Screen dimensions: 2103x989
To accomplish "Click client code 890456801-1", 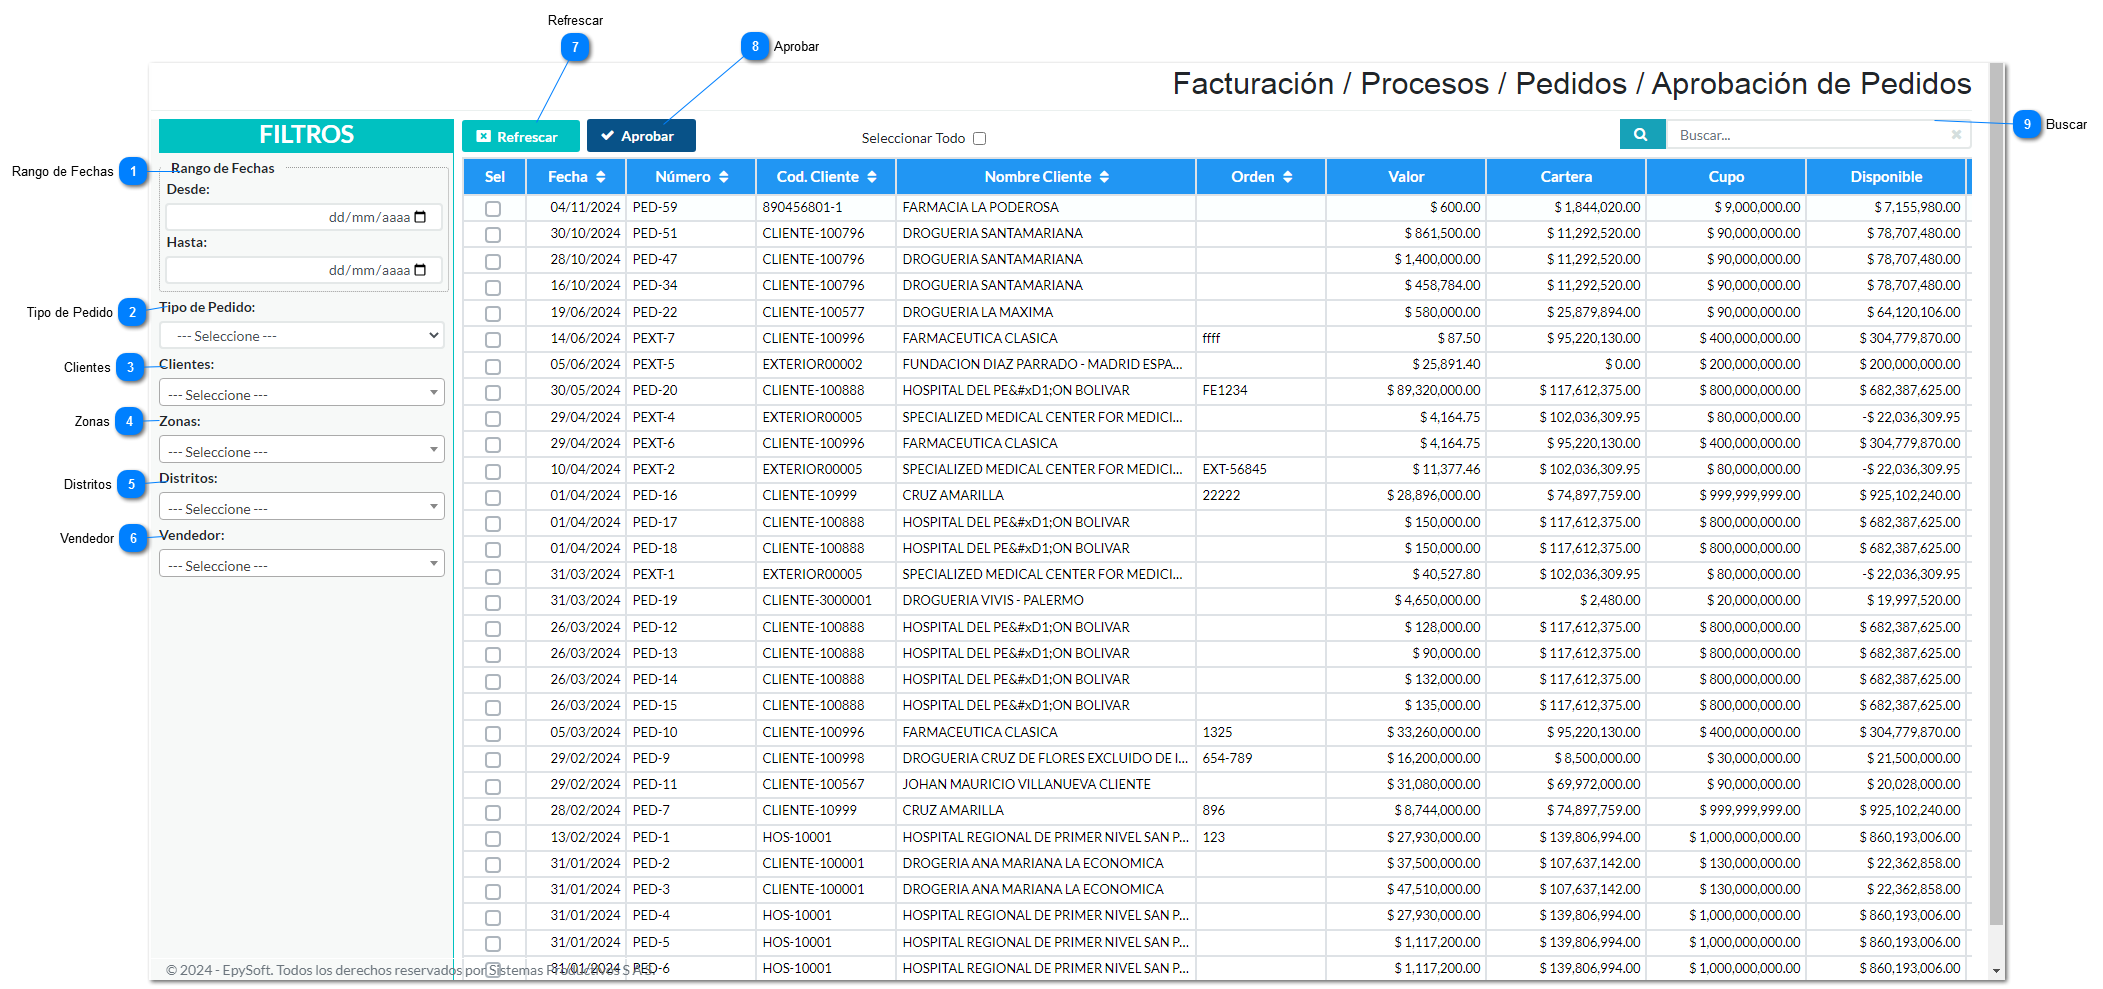I will [802, 207].
